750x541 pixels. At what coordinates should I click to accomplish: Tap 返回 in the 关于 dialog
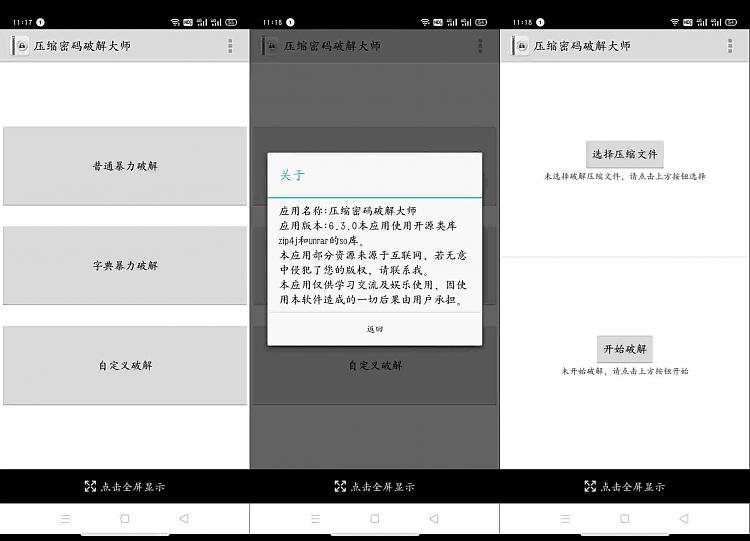375,329
